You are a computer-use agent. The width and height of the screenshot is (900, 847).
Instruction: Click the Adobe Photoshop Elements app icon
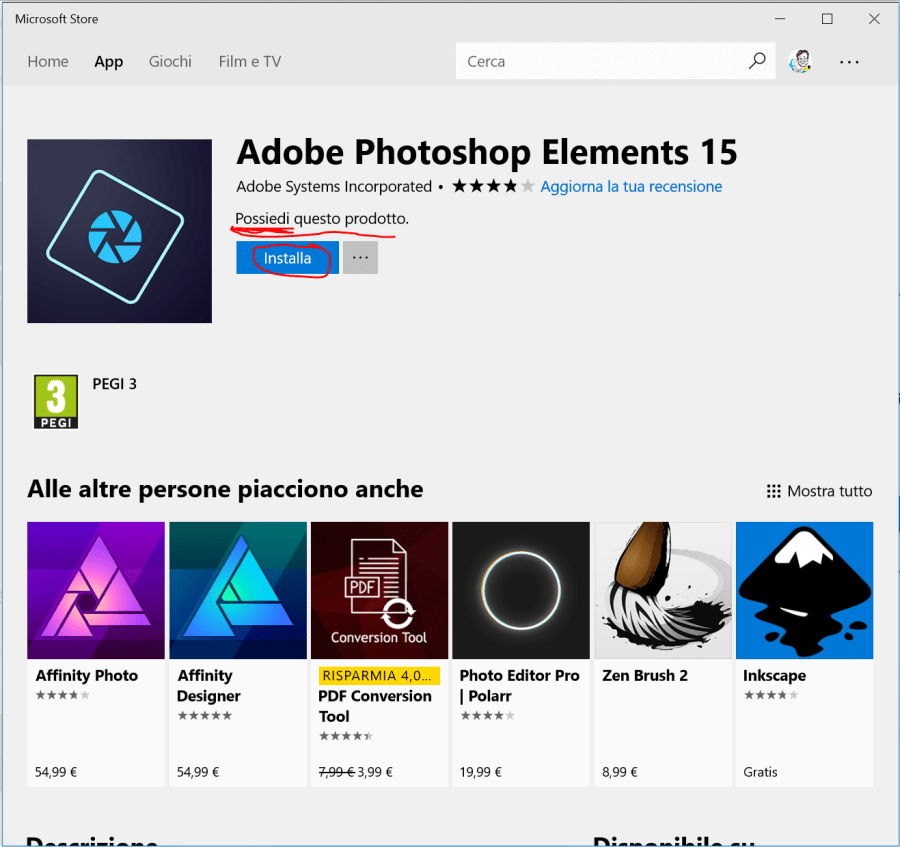coord(119,231)
